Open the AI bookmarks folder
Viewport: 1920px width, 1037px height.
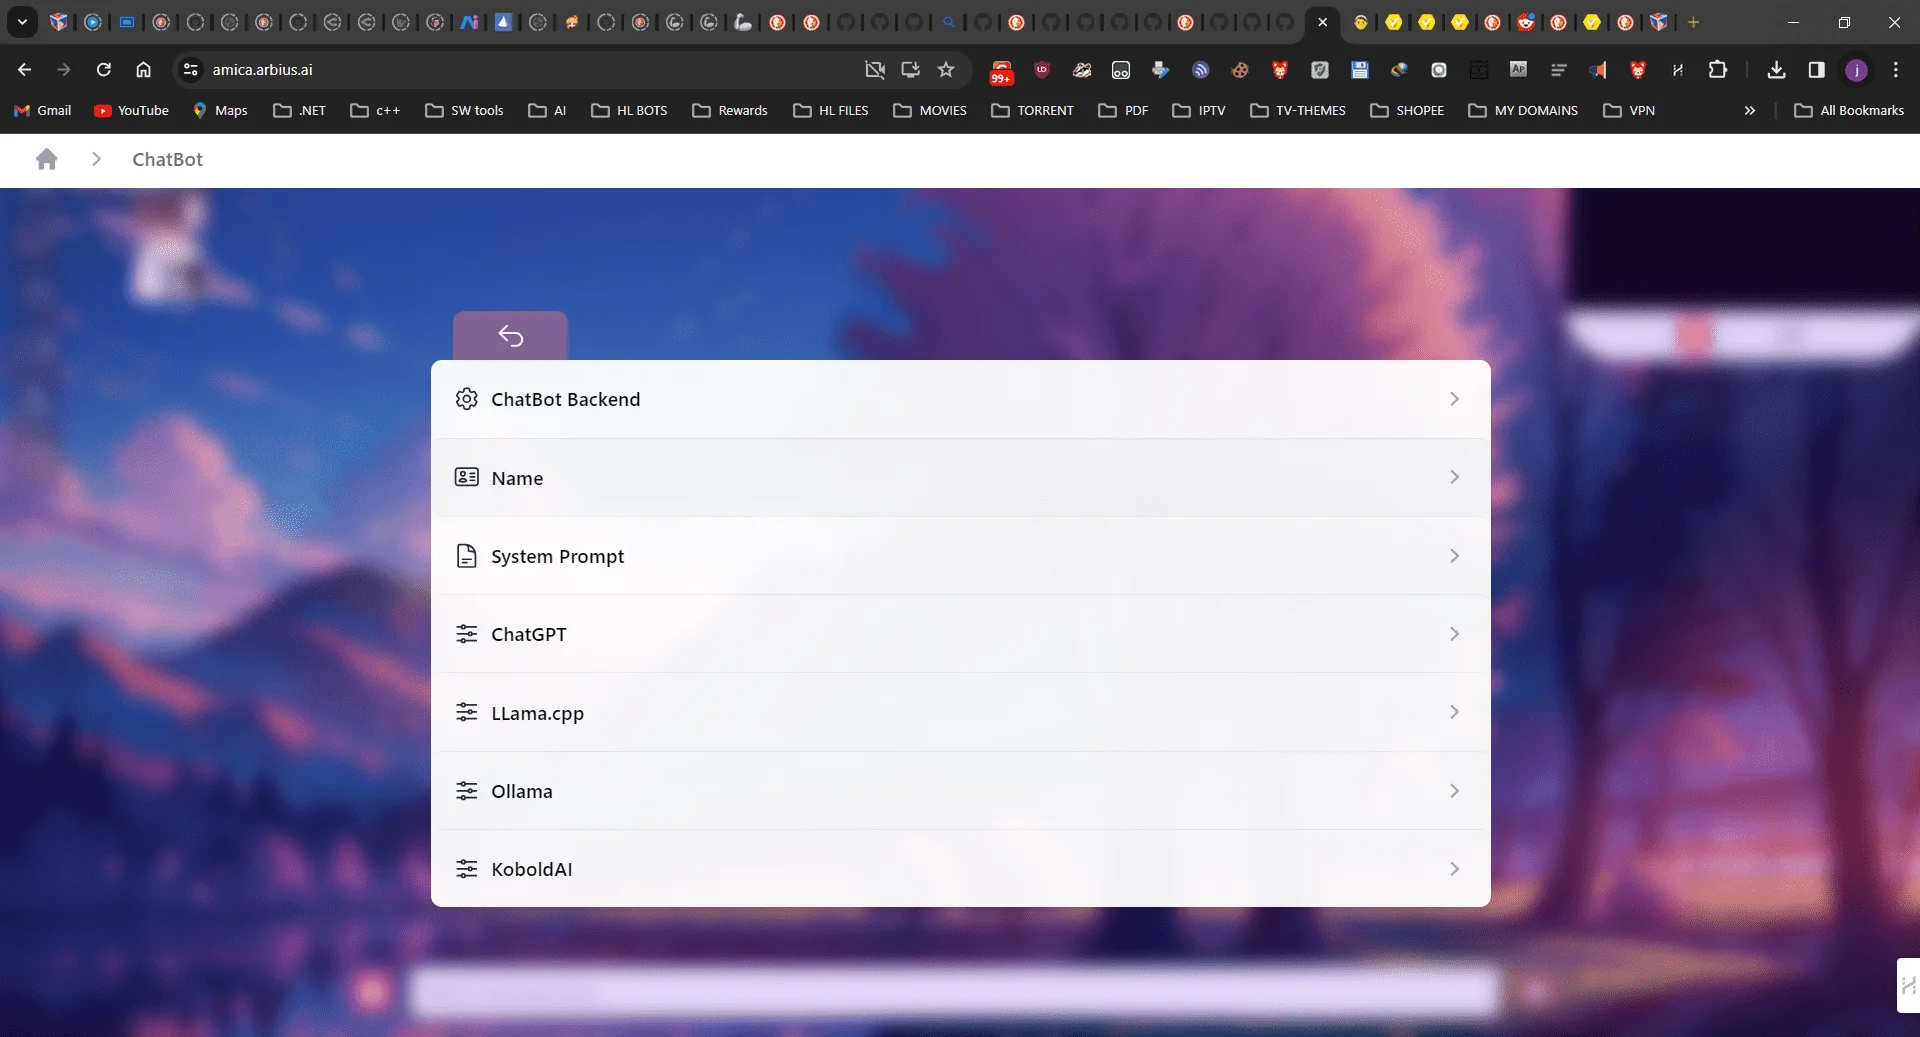[x=547, y=110]
